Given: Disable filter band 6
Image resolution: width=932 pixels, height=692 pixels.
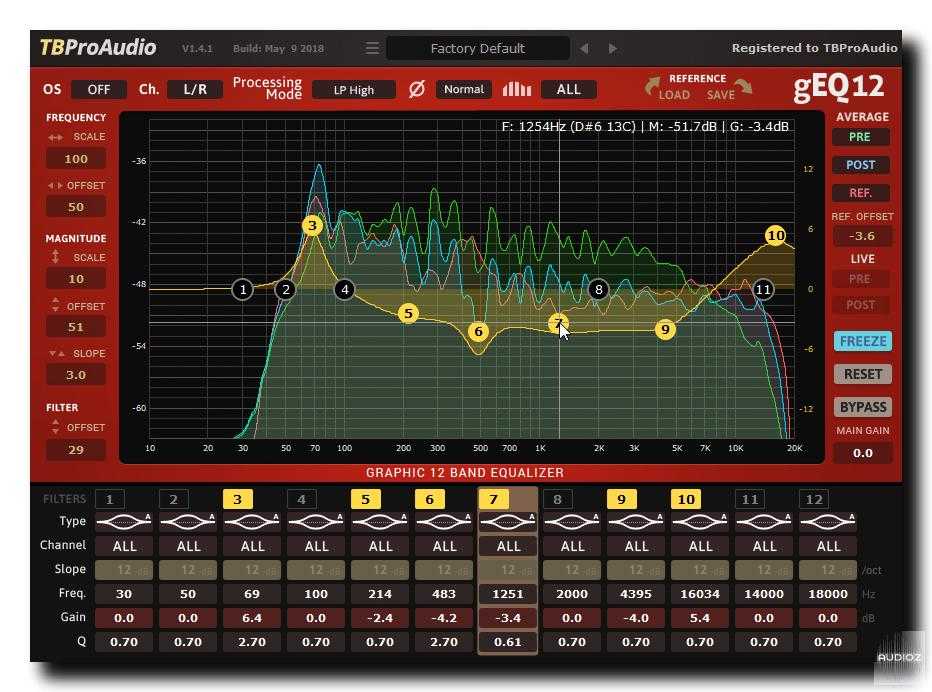Looking at the screenshot, I should tap(430, 499).
